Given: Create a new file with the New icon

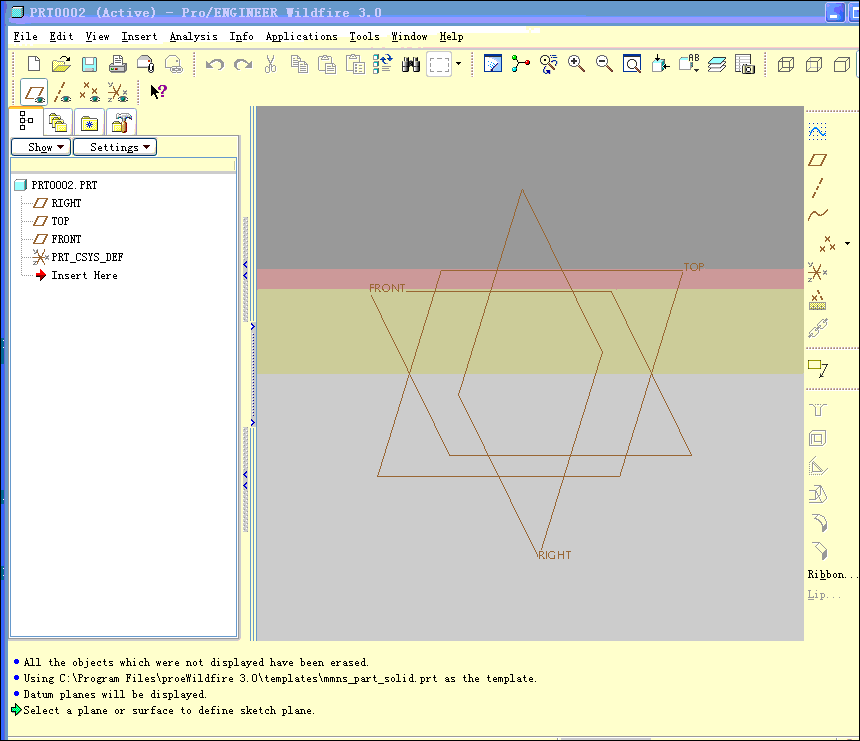Looking at the screenshot, I should [34, 64].
